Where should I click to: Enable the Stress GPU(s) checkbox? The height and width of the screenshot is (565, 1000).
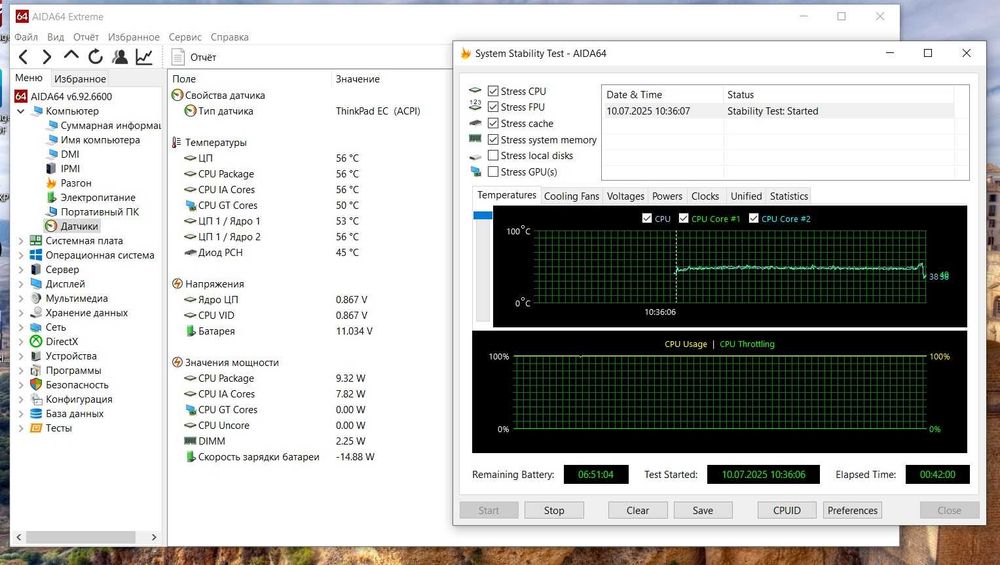tap(493, 172)
